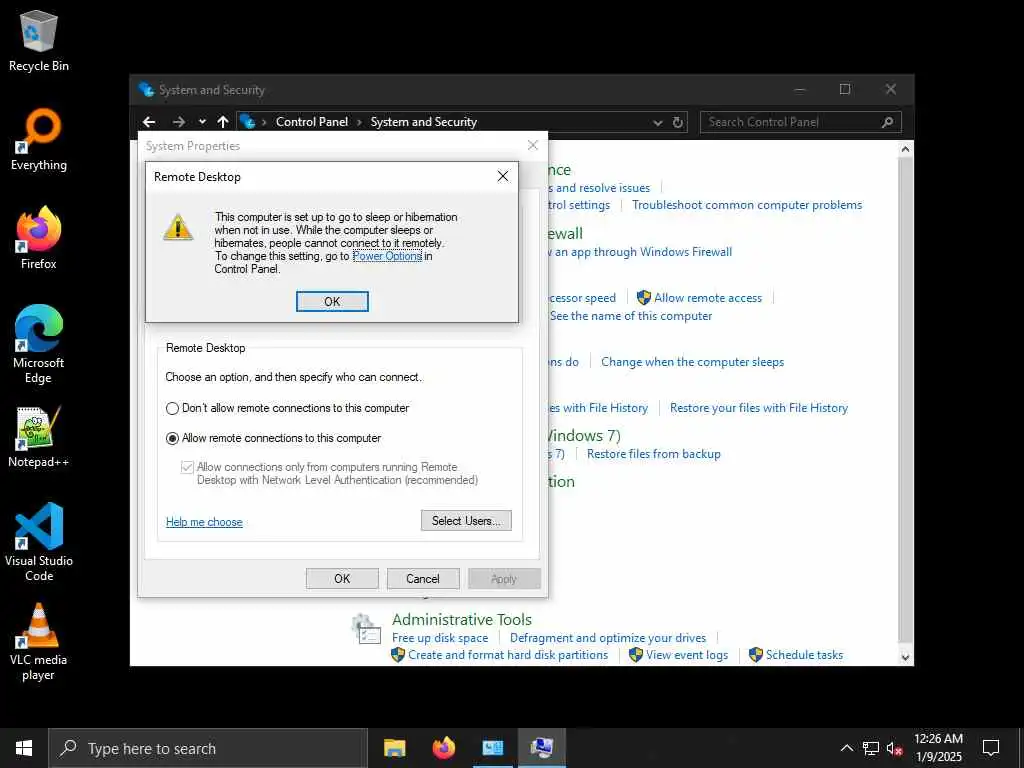This screenshot has height=768, width=1024.
Task: Open Change when the computer sleeps
Action: 692,362
